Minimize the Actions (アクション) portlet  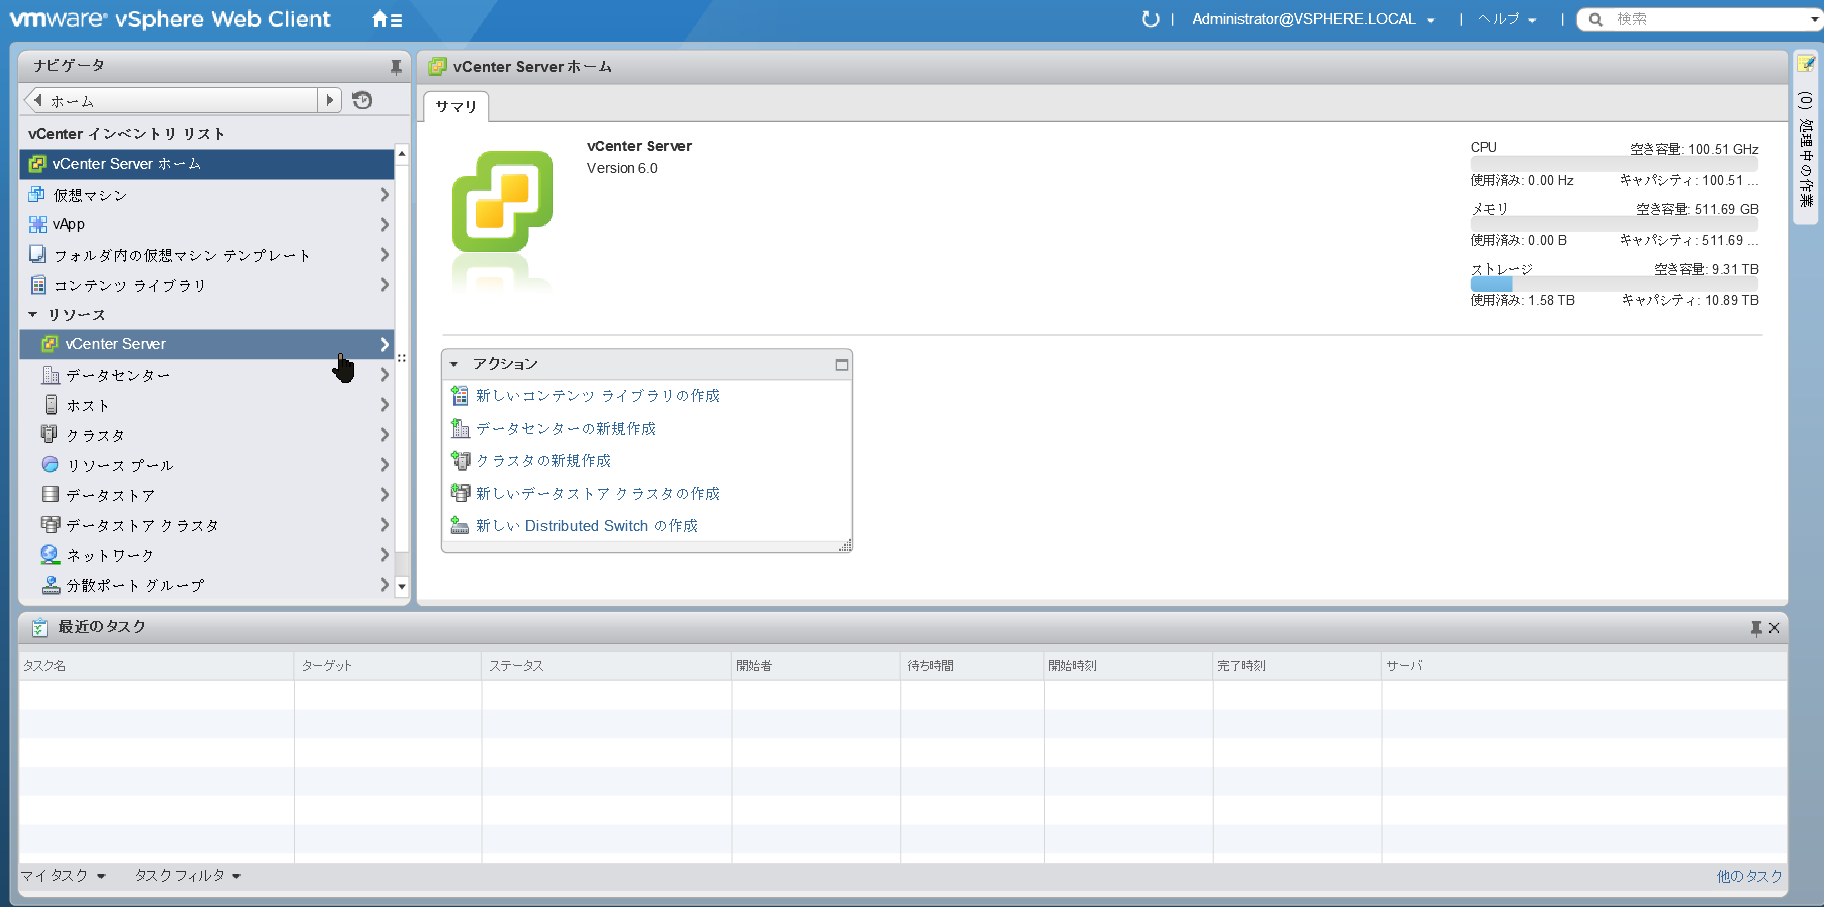tap(842, 365)
